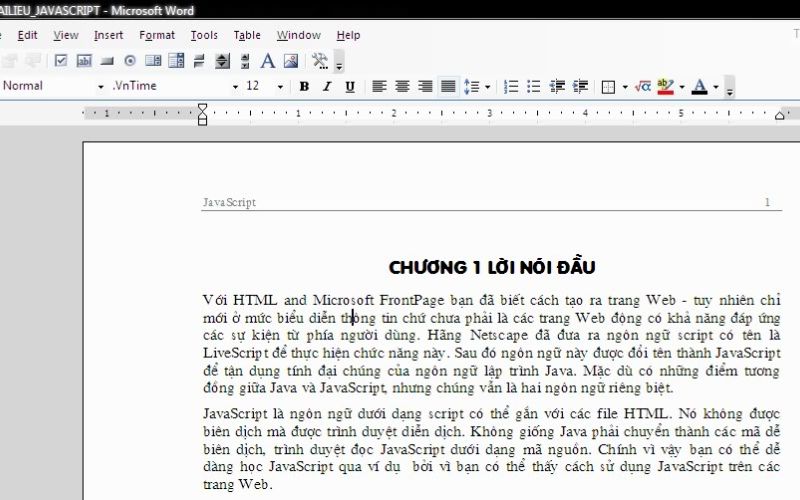The width and height of the screenshot is (800, 500).
Task: Toggle bulleted list formatting
Action: click(534, 86)
